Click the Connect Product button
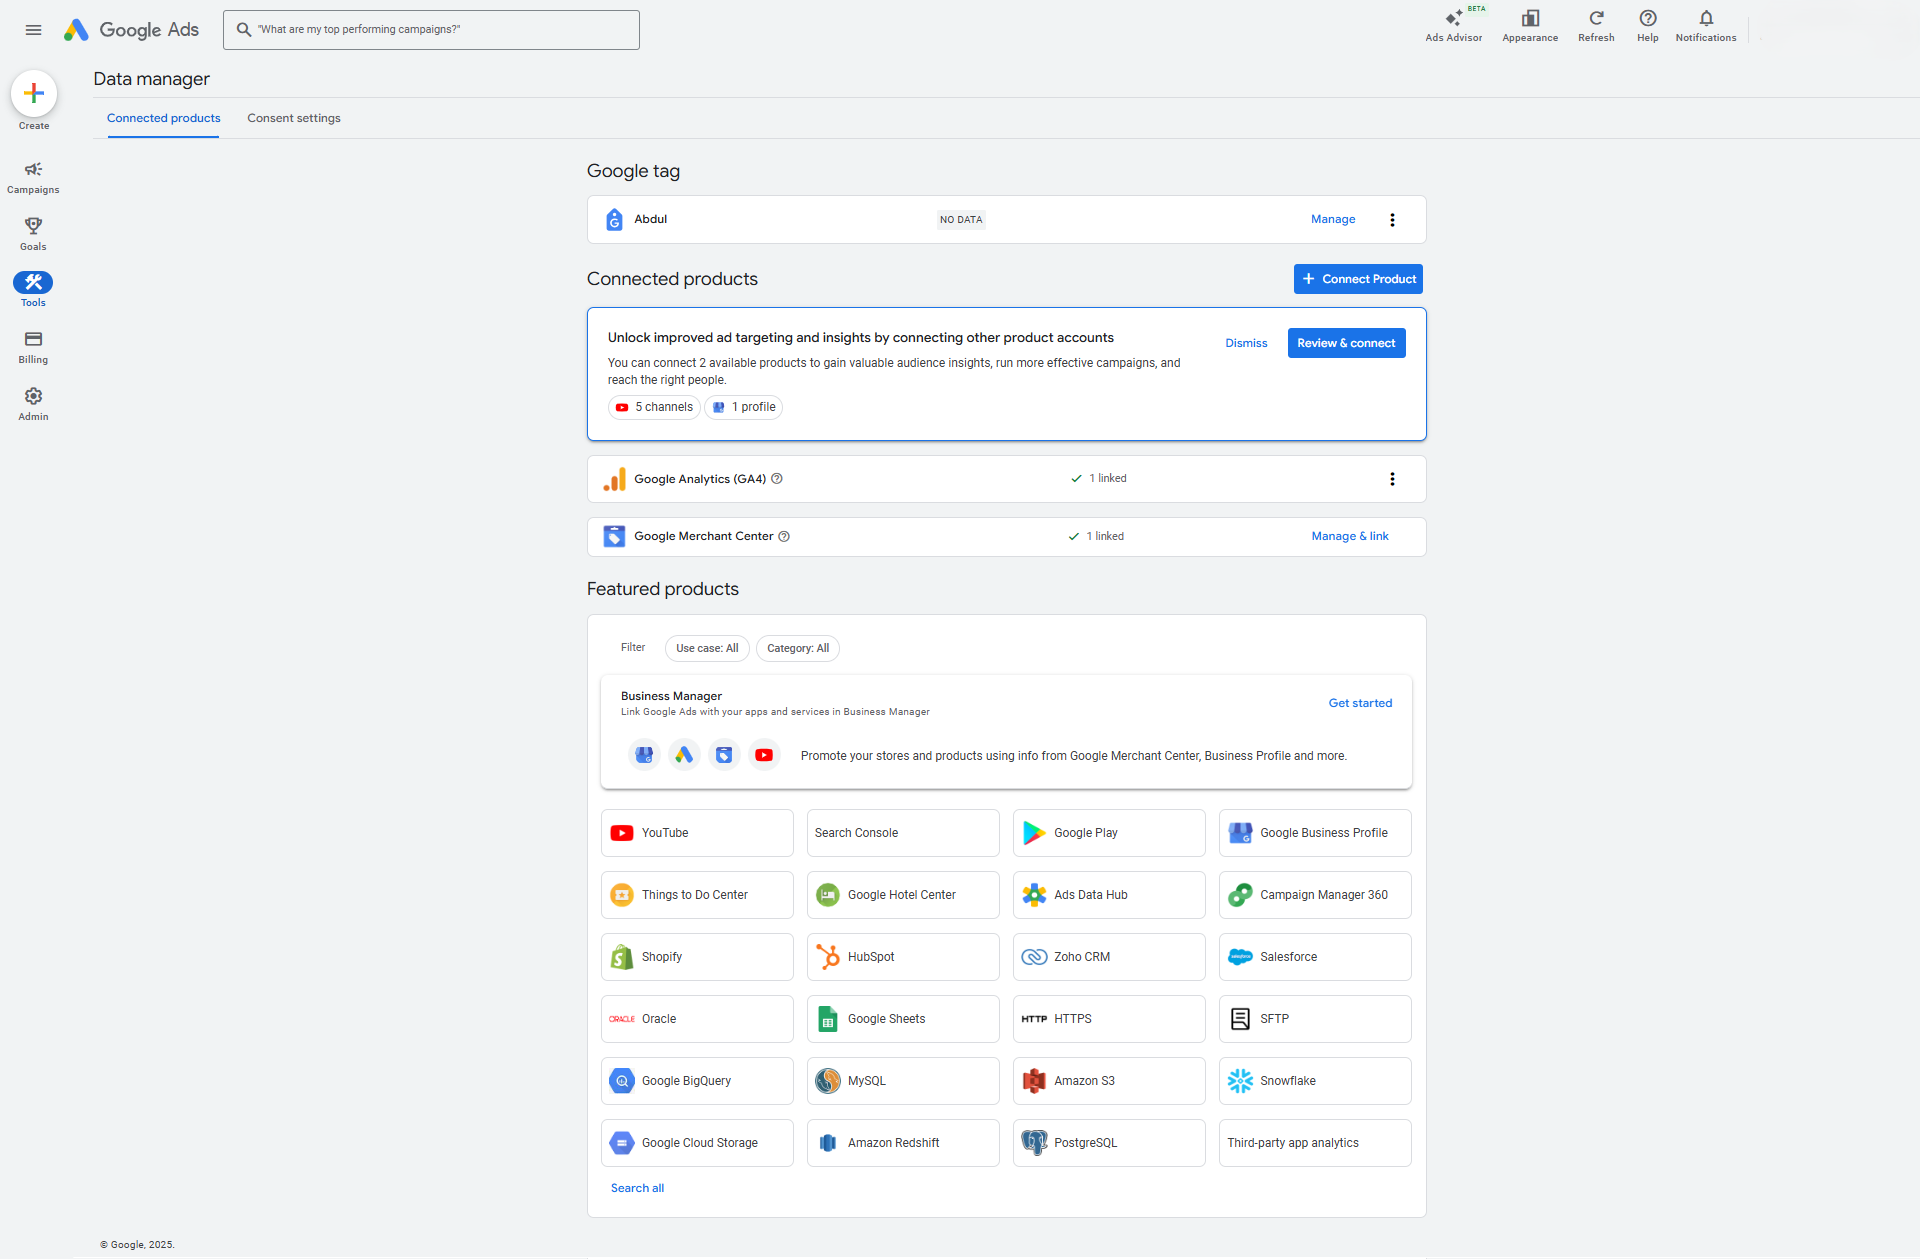This screenshot has width=1920, height=1259. tap(1358, 279)
